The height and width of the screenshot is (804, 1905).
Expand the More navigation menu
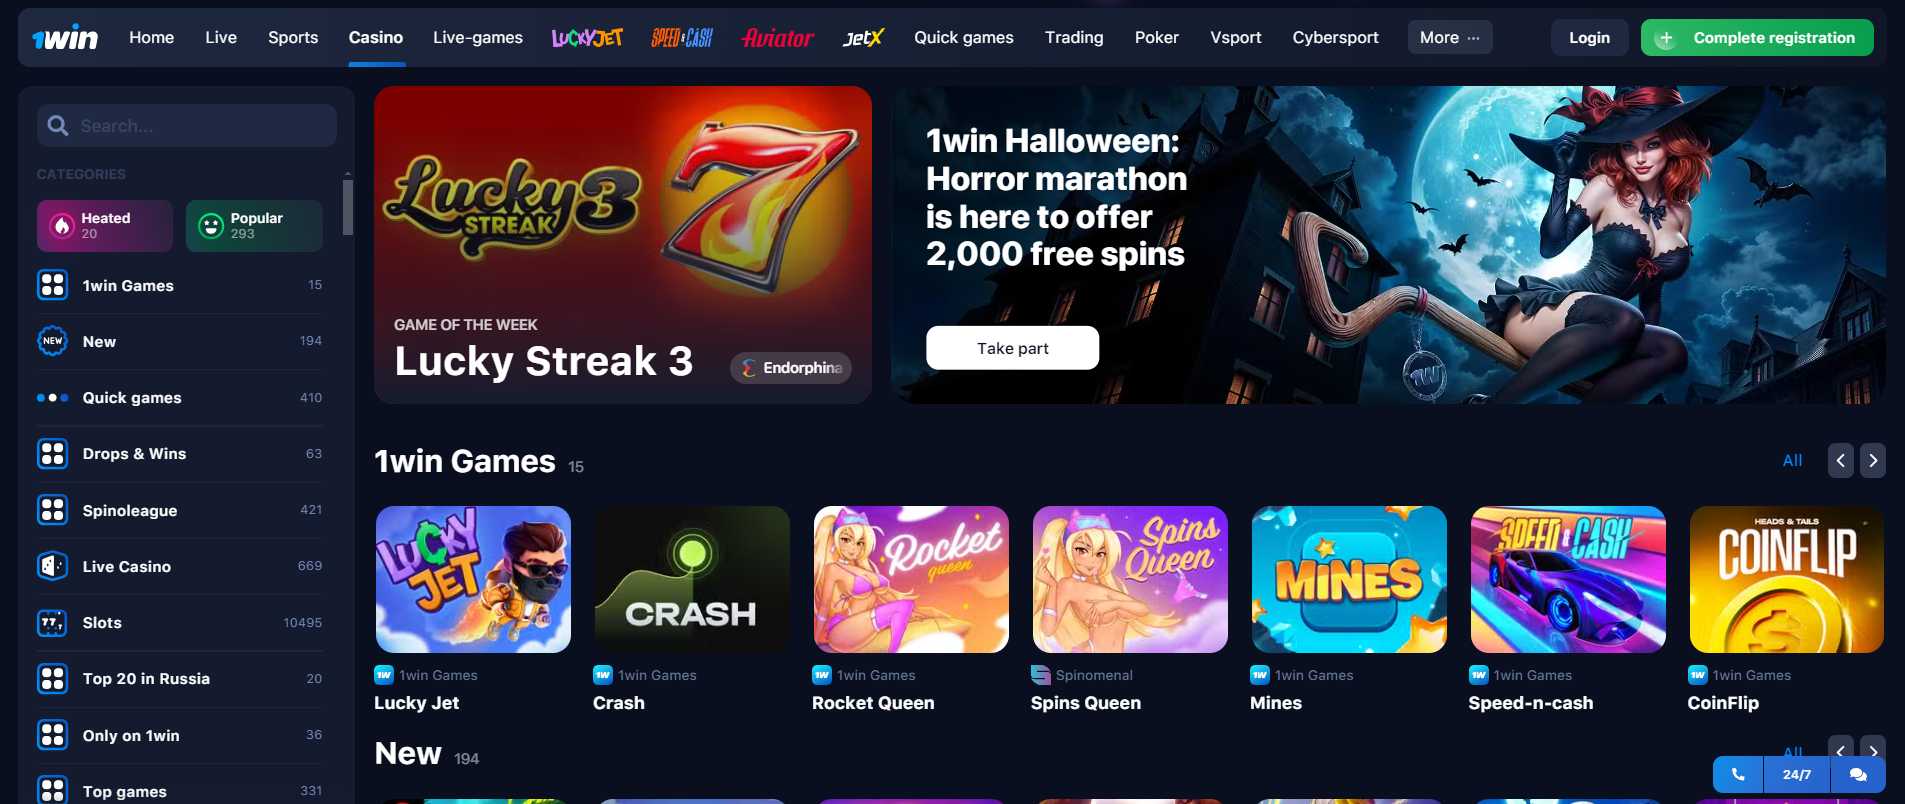[x=1450, y=37]
